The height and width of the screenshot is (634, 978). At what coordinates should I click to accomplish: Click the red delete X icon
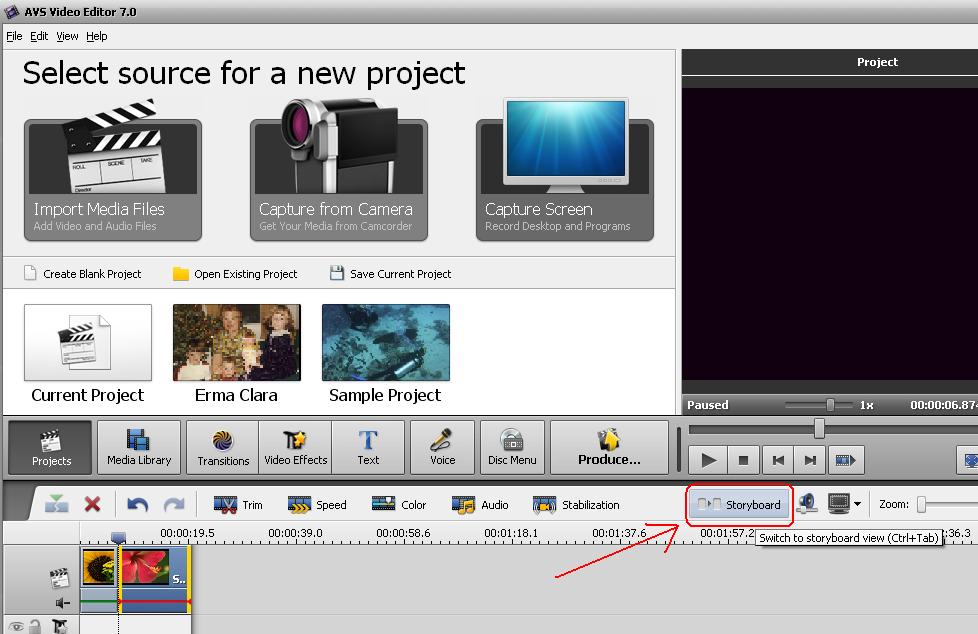point(92,504)
